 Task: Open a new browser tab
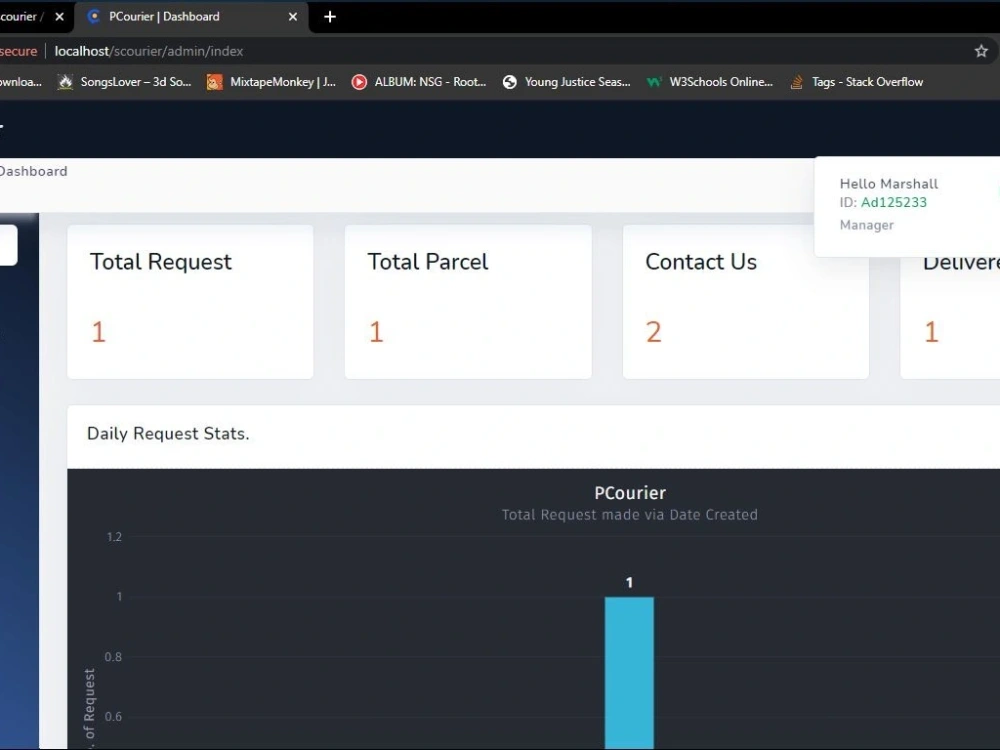(x=330, y=17)
